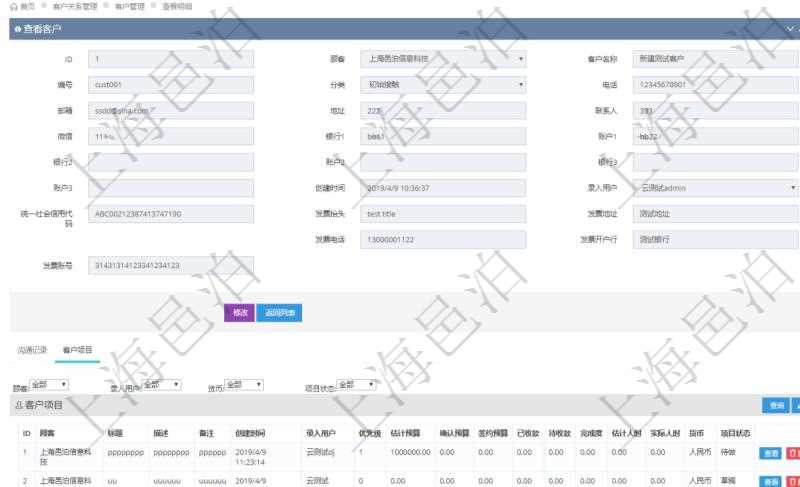Click the 微信 field
Image resolution: width=800 pixels, height=487 pixels.
click(171, 137)
